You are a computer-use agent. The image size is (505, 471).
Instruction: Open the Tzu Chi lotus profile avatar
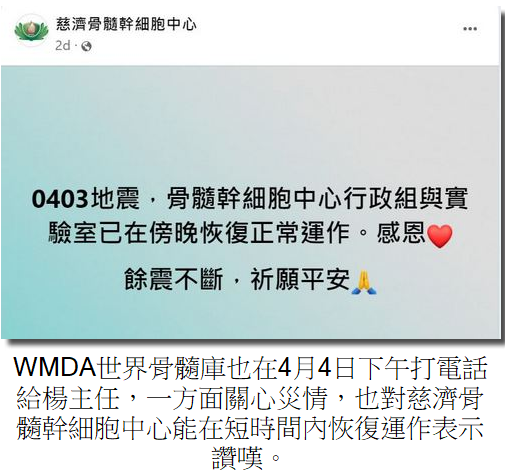pos(32,32)
